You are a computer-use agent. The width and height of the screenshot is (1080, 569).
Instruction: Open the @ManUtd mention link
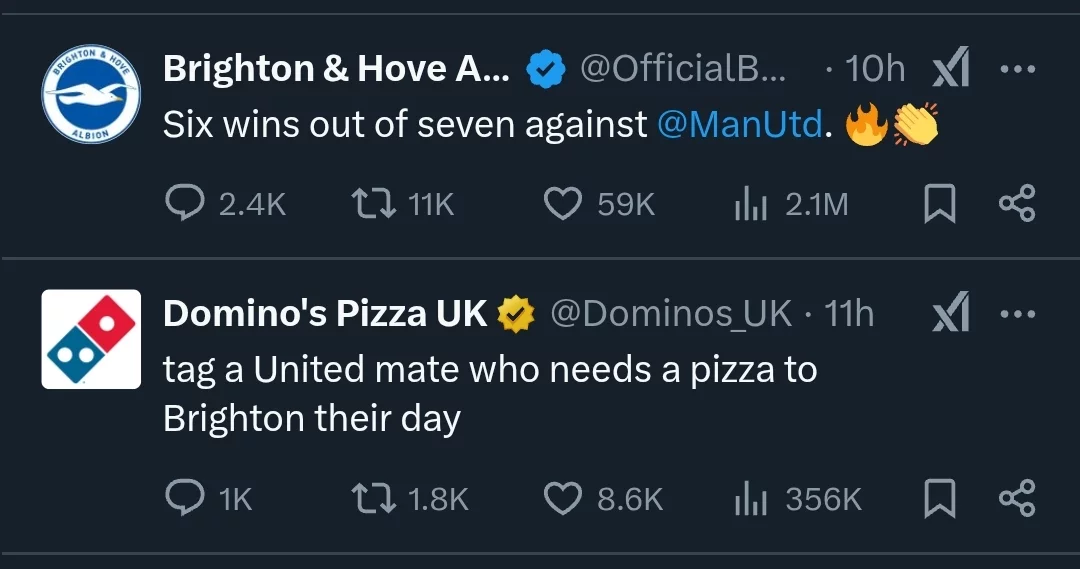740,125
